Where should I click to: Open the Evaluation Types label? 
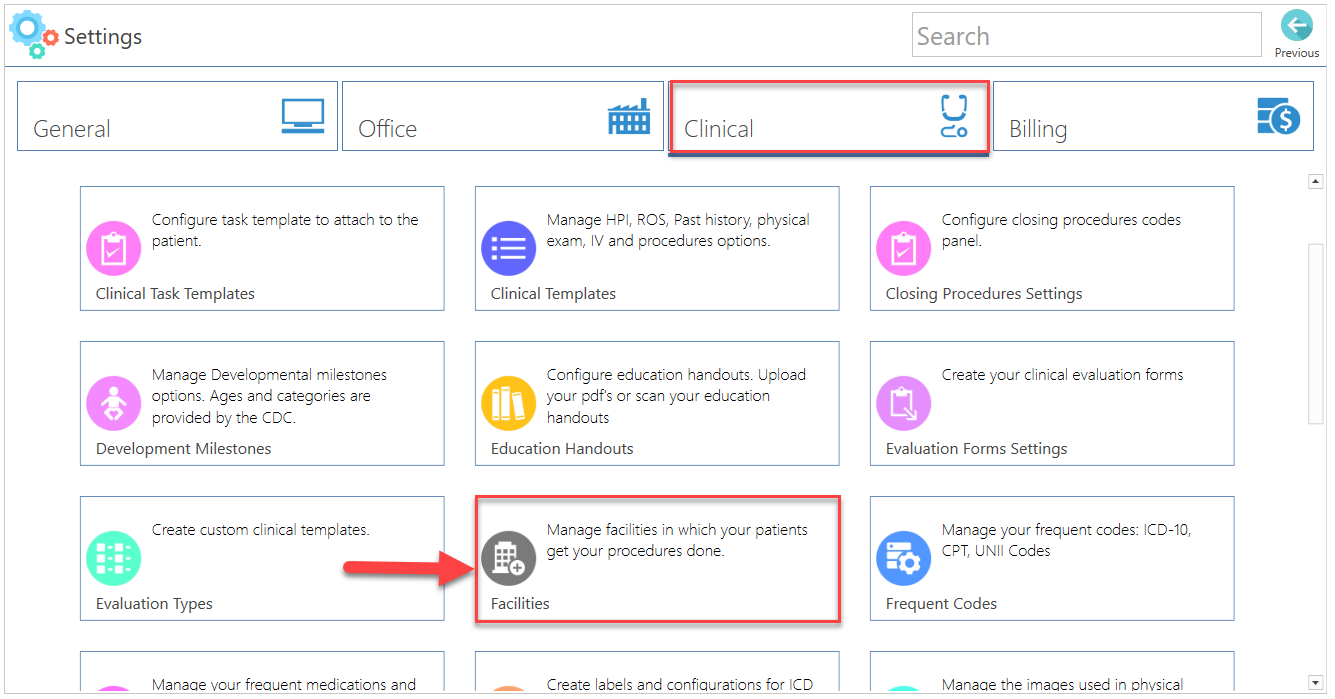click(x=154, y=604)
